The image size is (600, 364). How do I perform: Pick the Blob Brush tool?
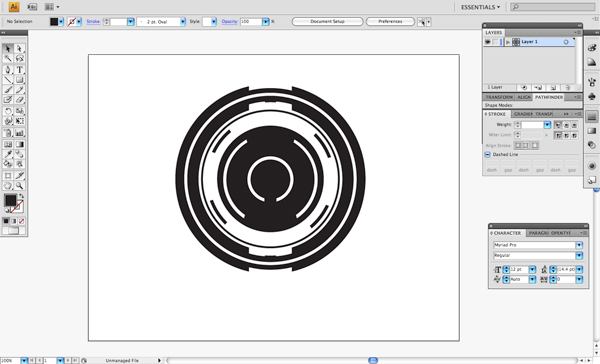click(8, 100)
